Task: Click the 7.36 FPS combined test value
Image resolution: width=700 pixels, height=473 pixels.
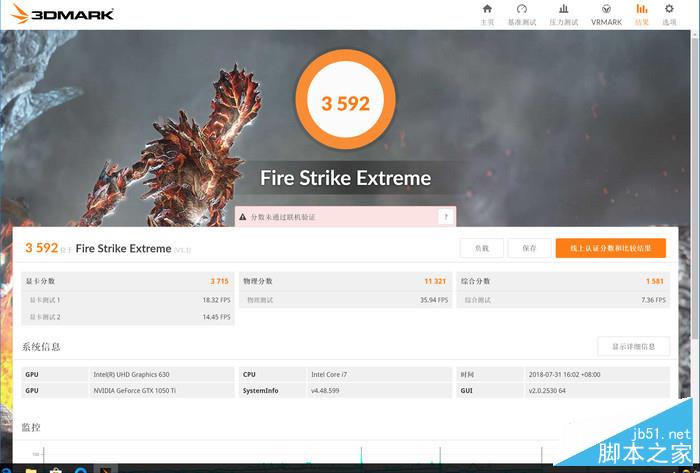Action: point(654,300)
